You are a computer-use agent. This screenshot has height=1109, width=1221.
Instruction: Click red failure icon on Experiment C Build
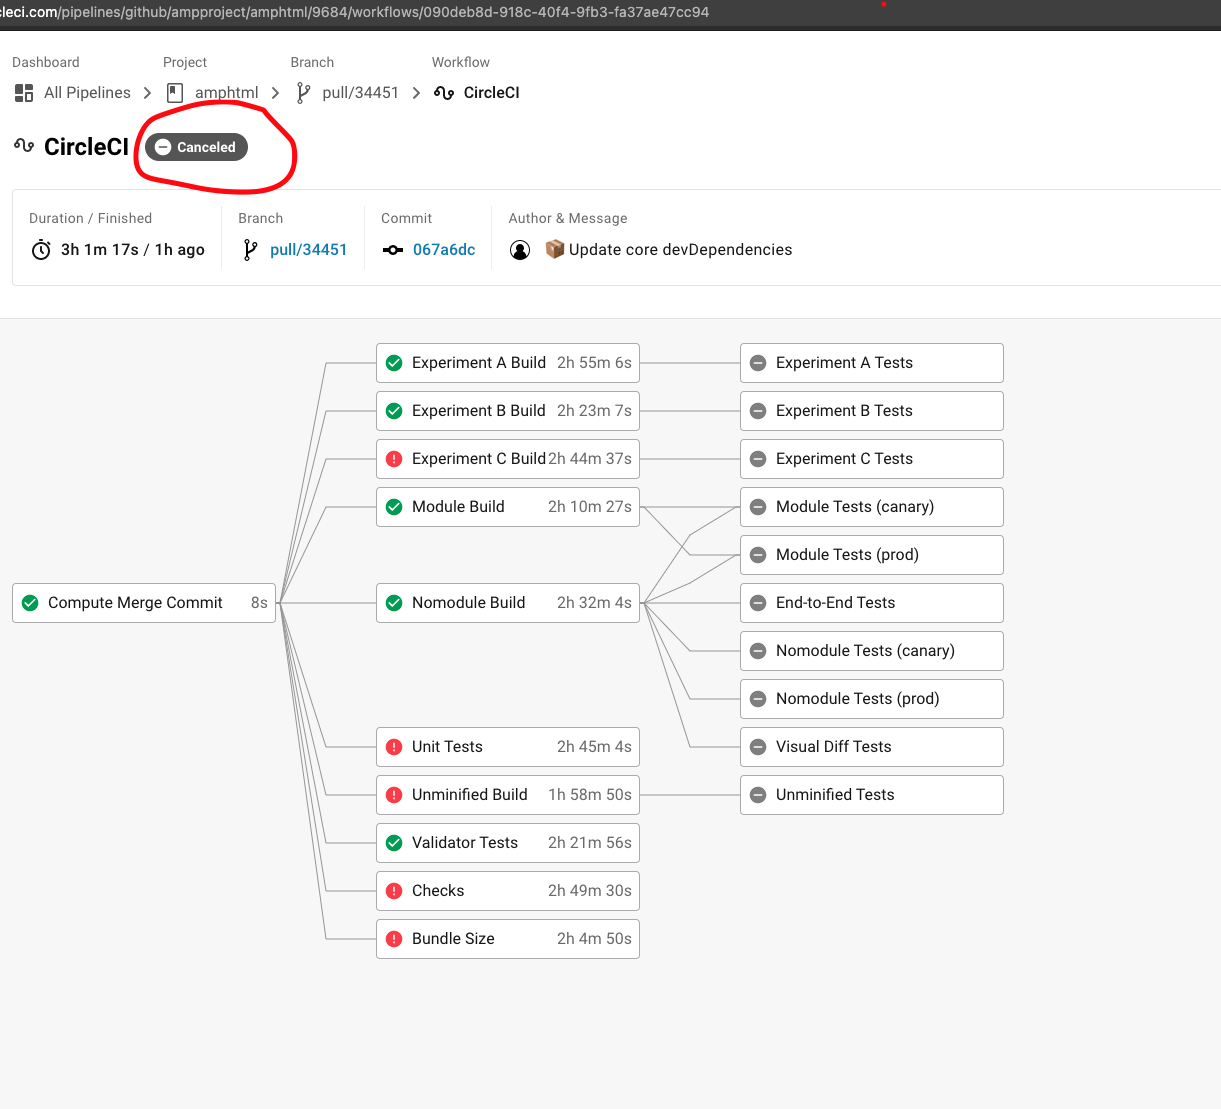click(x=394, y=459)
